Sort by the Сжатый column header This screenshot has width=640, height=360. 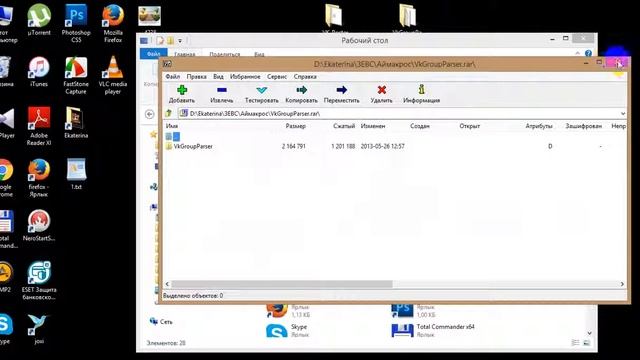point(344,126)
